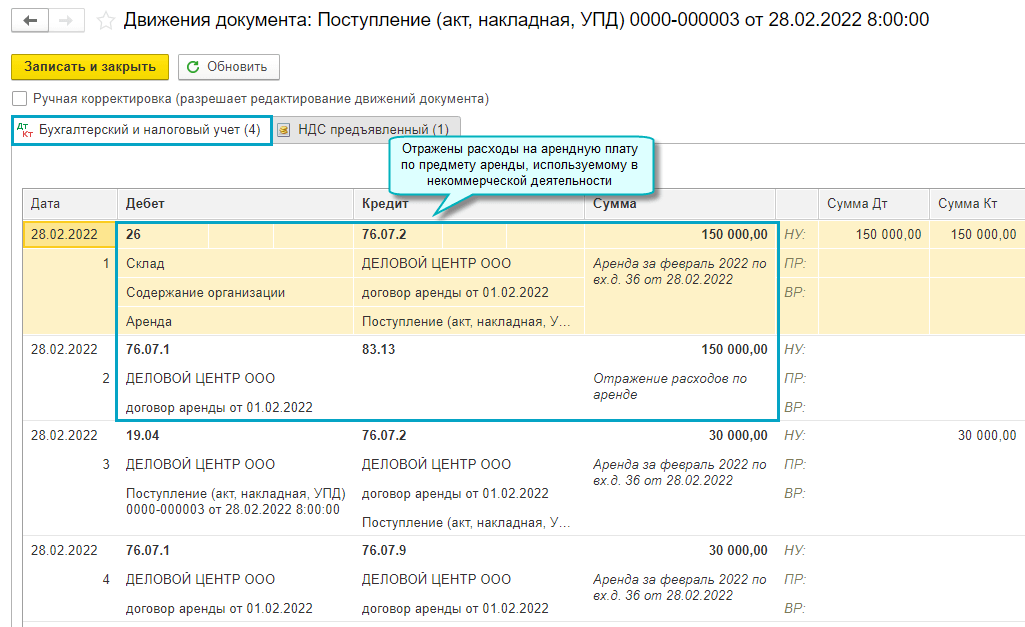Select Сумма Дт value 150 000,00
The image size is (1025, 627).
[873, 234]
